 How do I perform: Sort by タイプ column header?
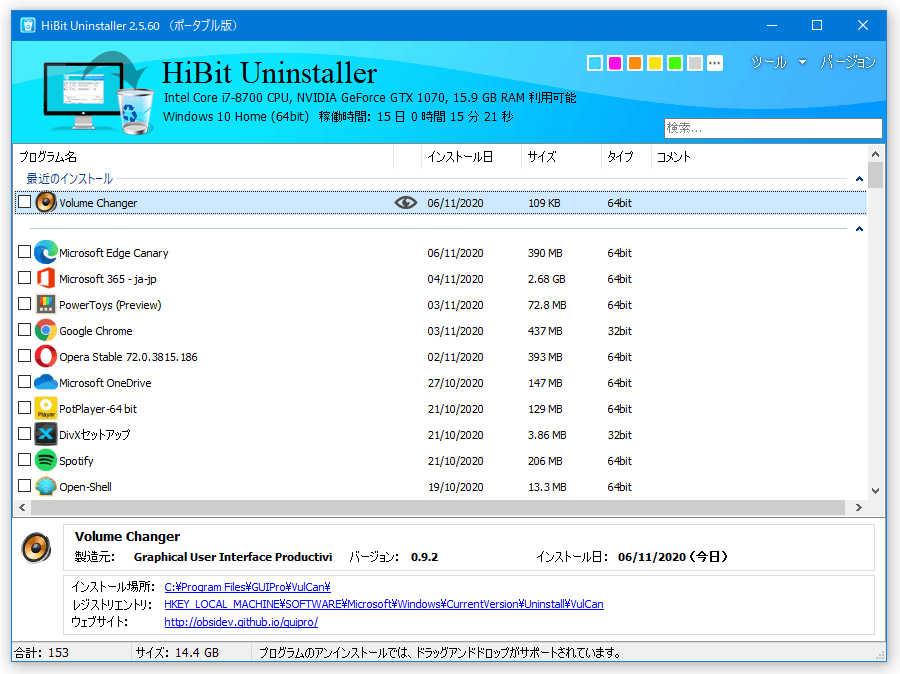(x=620, y=157)
